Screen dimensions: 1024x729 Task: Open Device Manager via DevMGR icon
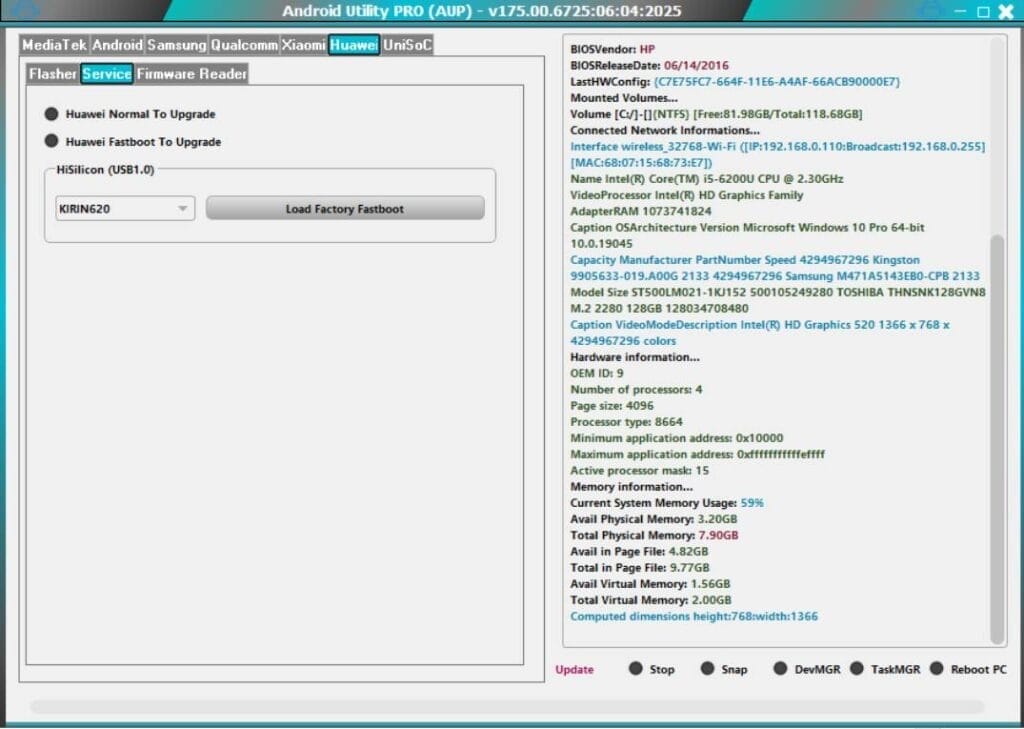(x=778, y=669)
